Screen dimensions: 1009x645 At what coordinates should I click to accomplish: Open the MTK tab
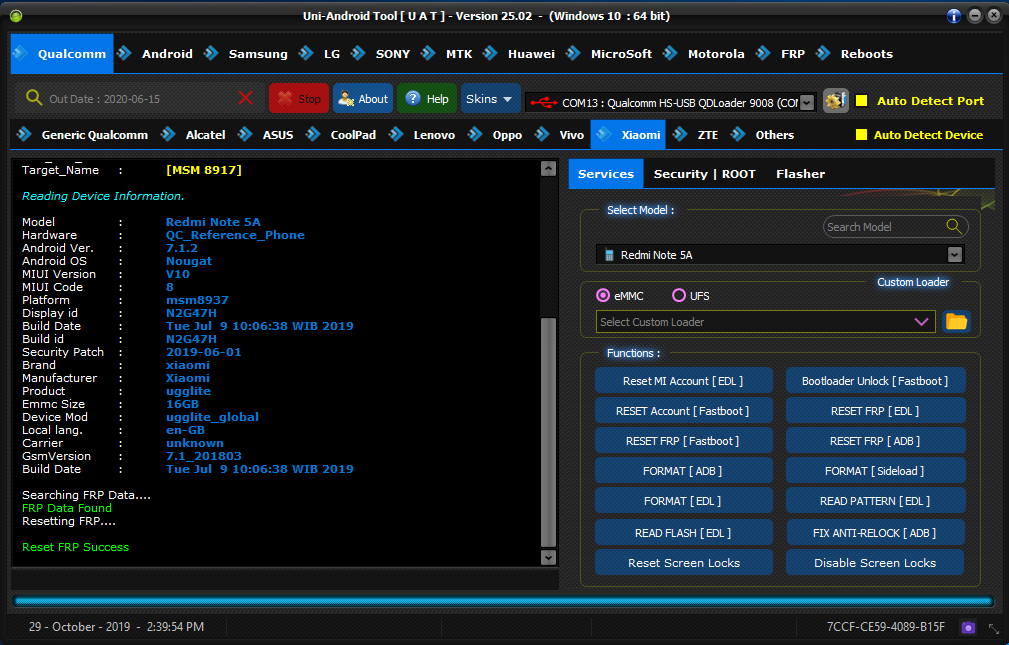coord(459,54)
